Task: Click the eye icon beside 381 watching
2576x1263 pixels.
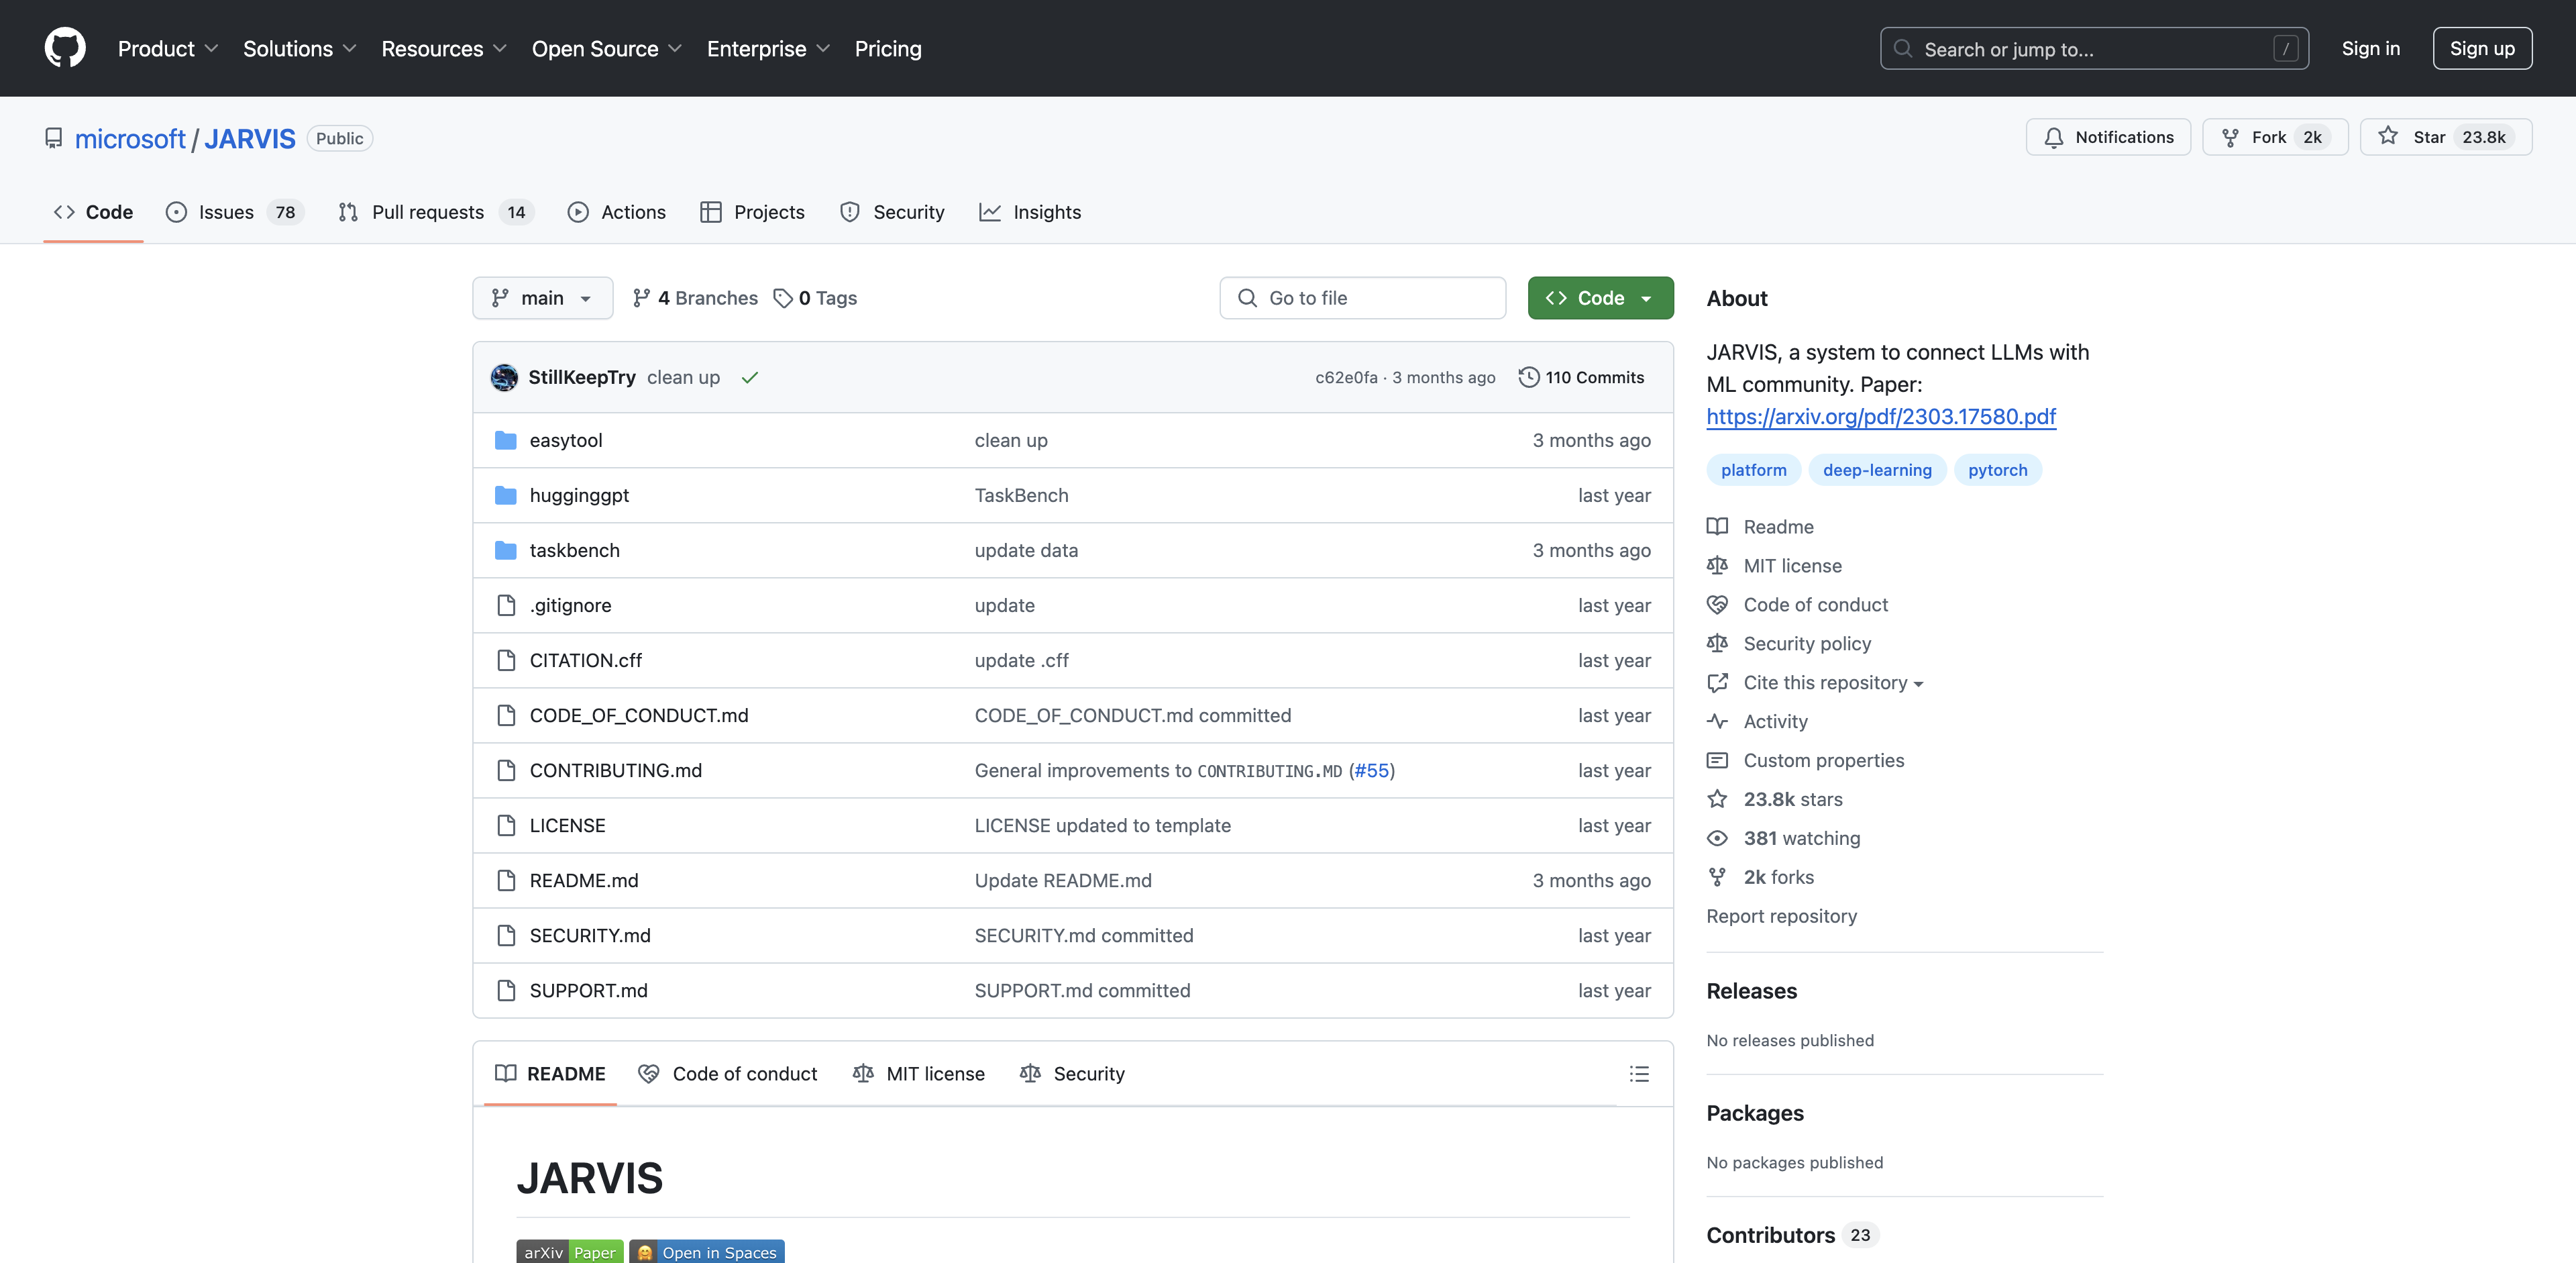Action: coord(1717,838)
